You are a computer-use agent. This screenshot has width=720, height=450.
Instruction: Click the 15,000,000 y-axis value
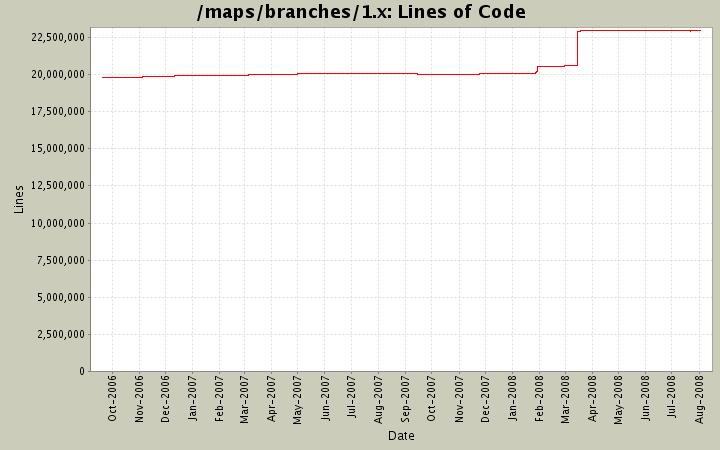[x=58, y=149]
